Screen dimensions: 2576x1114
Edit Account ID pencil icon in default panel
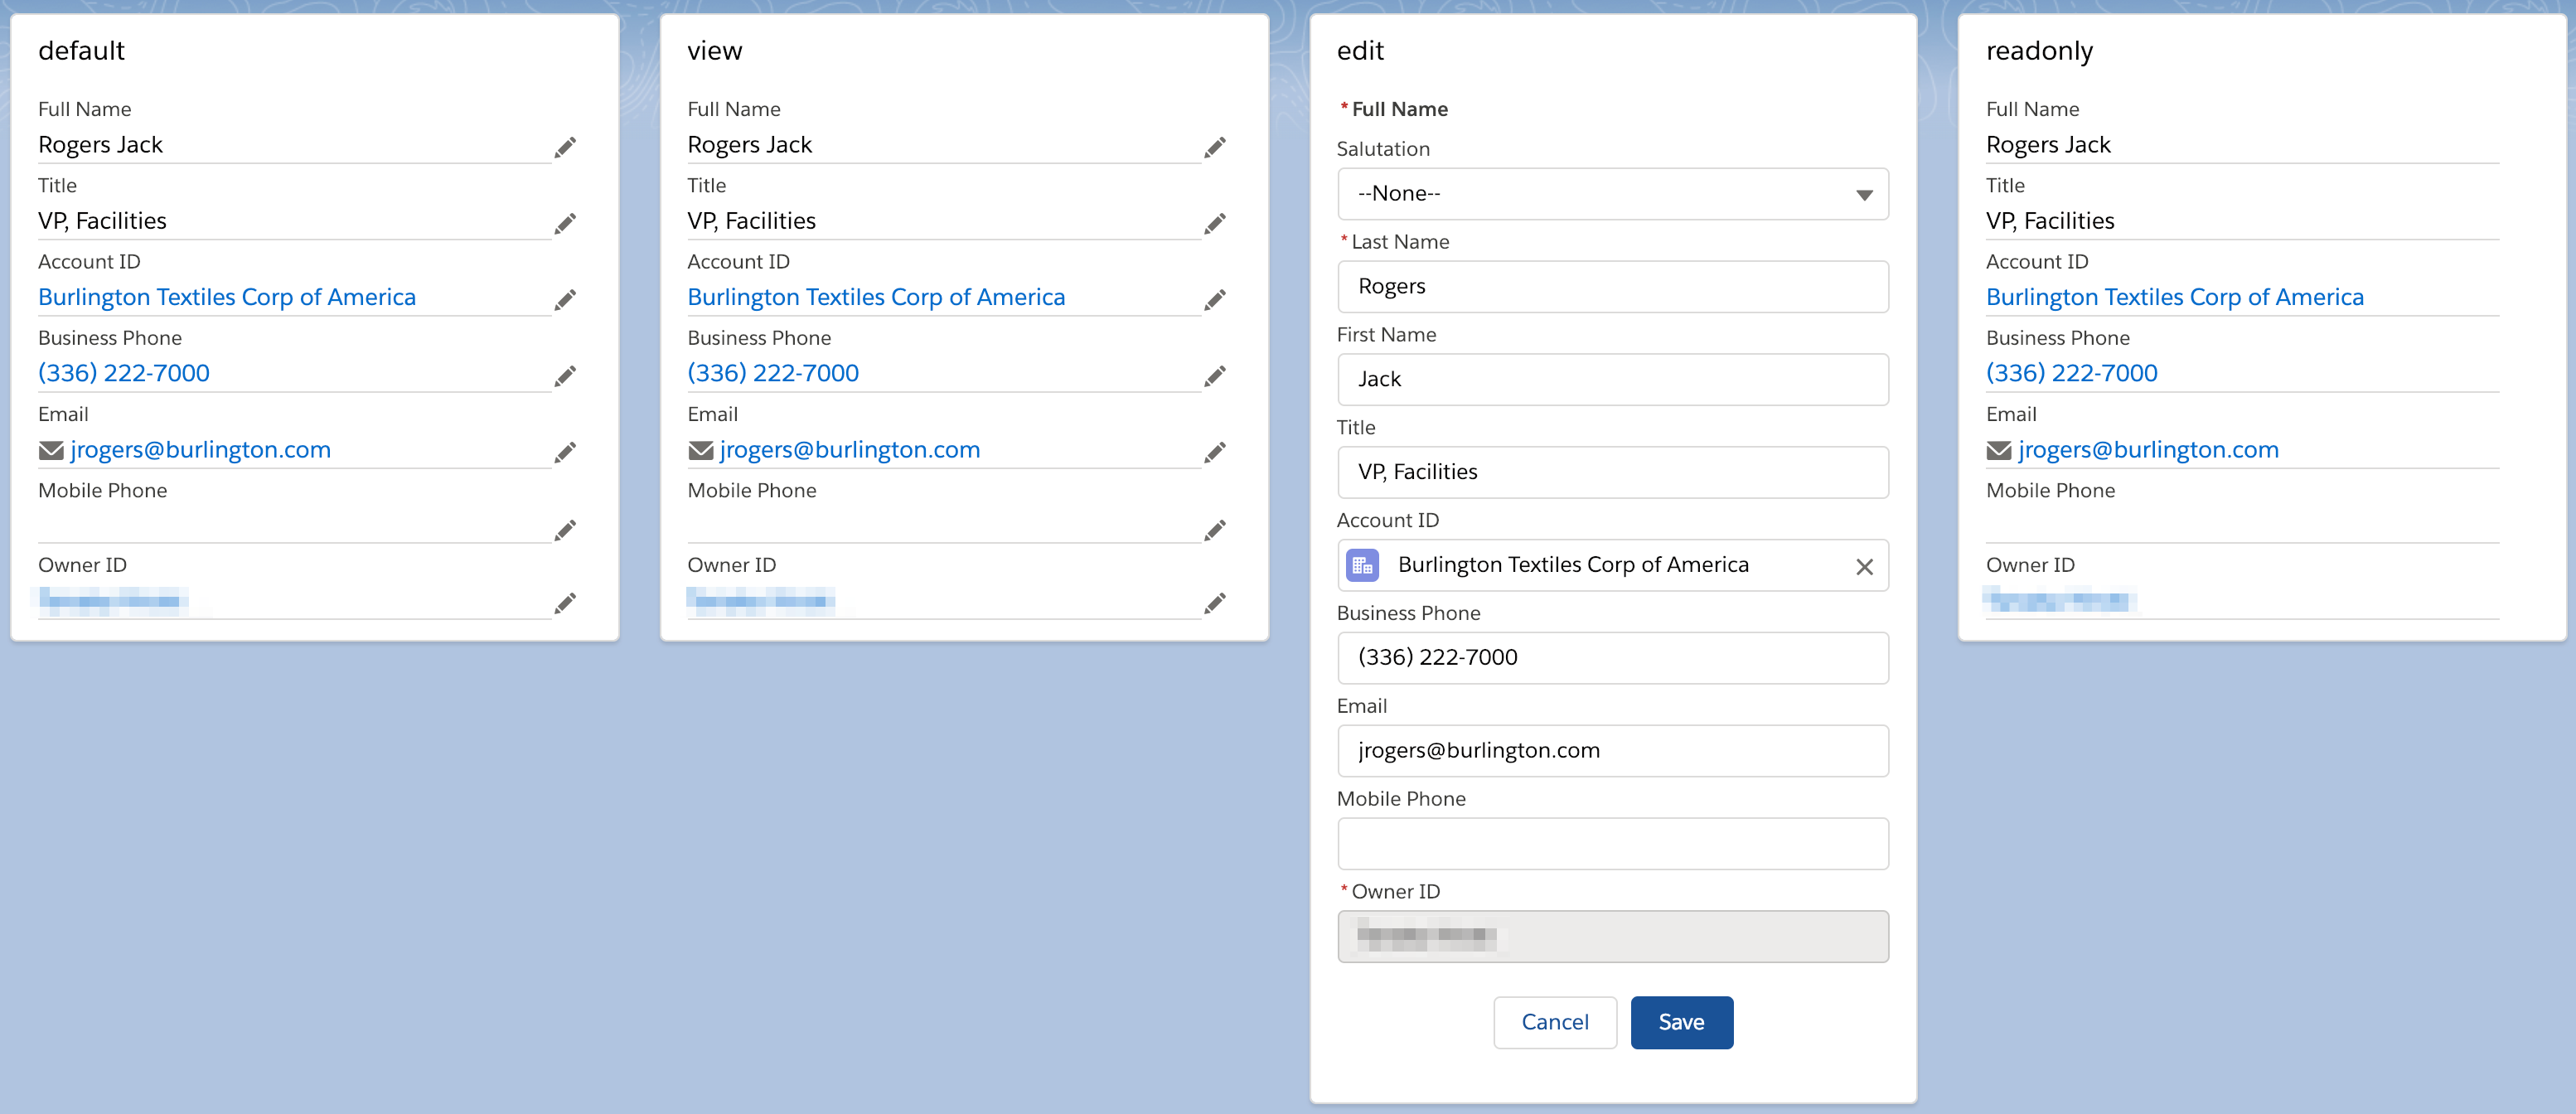point(565,299)
